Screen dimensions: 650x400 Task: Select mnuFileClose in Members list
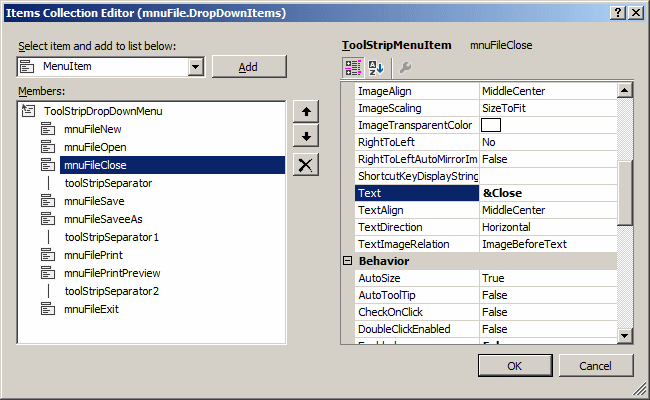(x=172, y=165)
